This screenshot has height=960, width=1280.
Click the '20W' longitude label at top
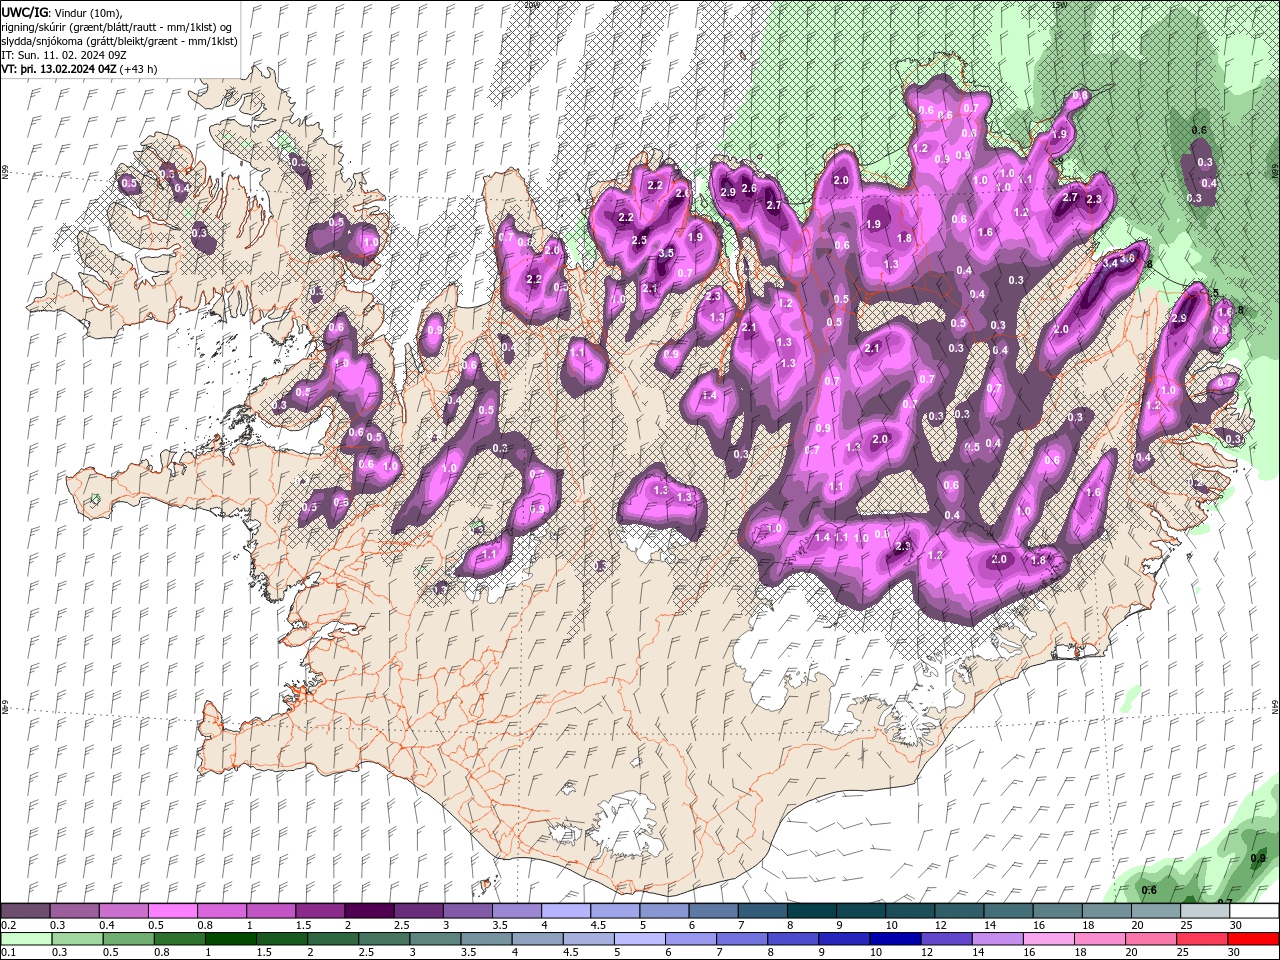[x=531, y=5]
